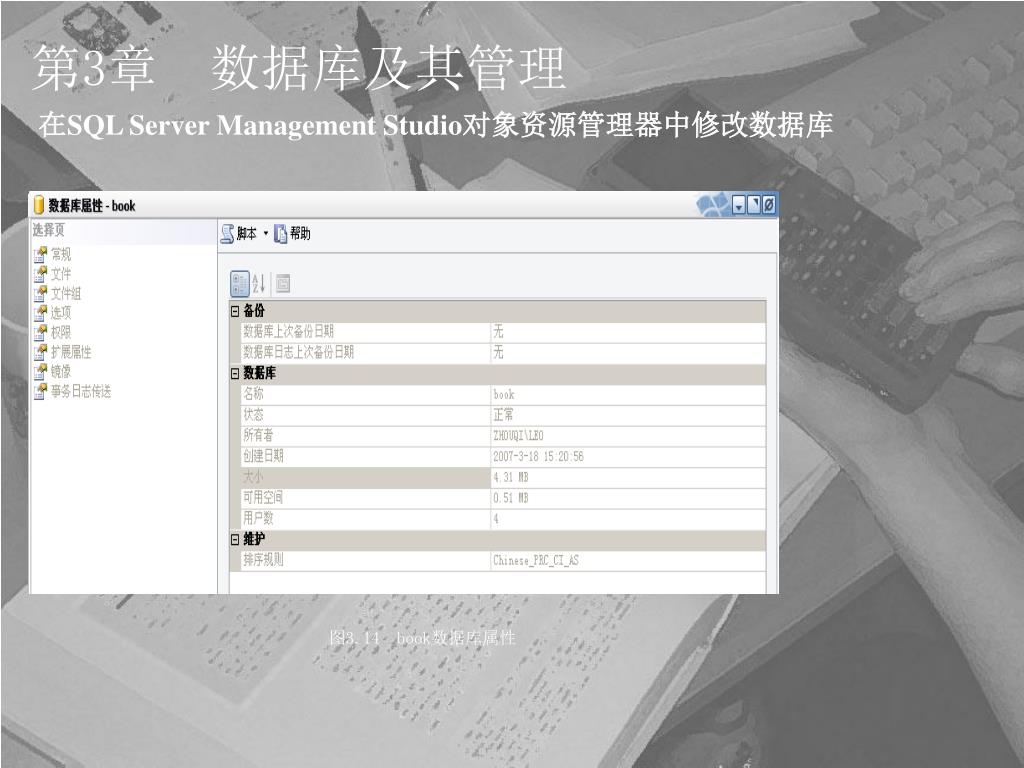The image size is (1024, 768).
Task: Select the 选项 page label
Action: click(61, 313)
